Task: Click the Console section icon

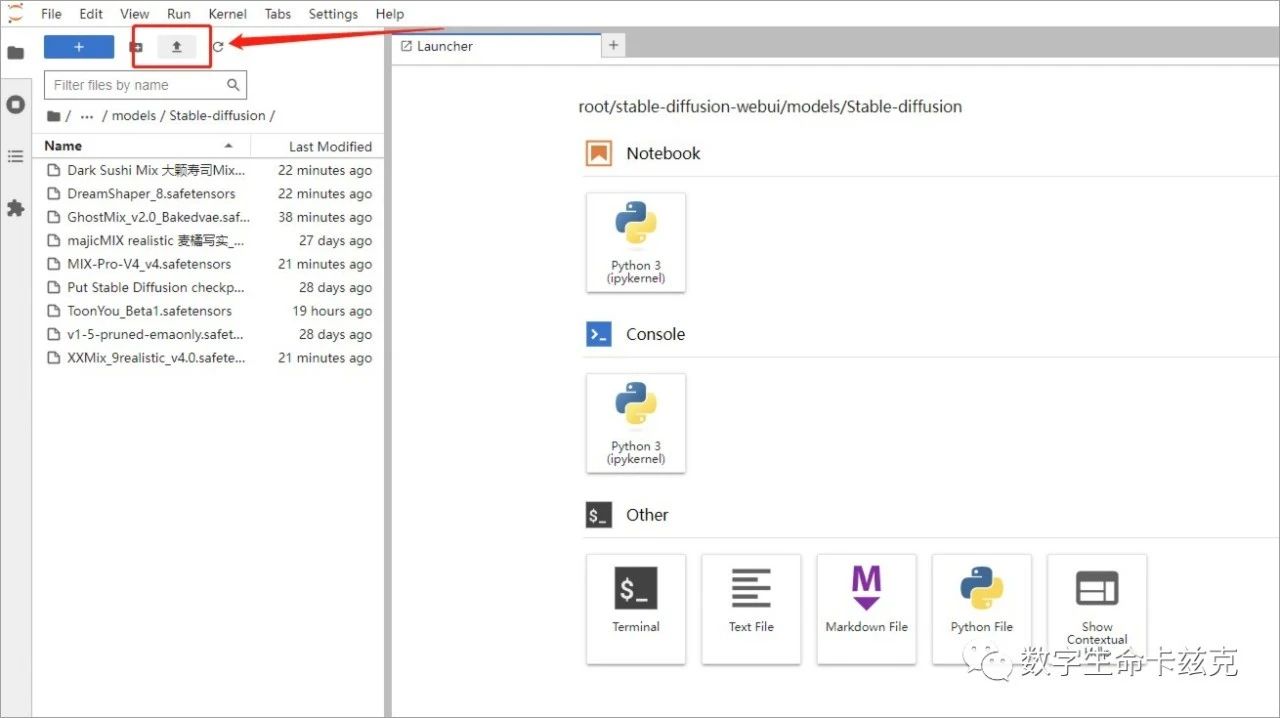Action: (x=599, y=334)
